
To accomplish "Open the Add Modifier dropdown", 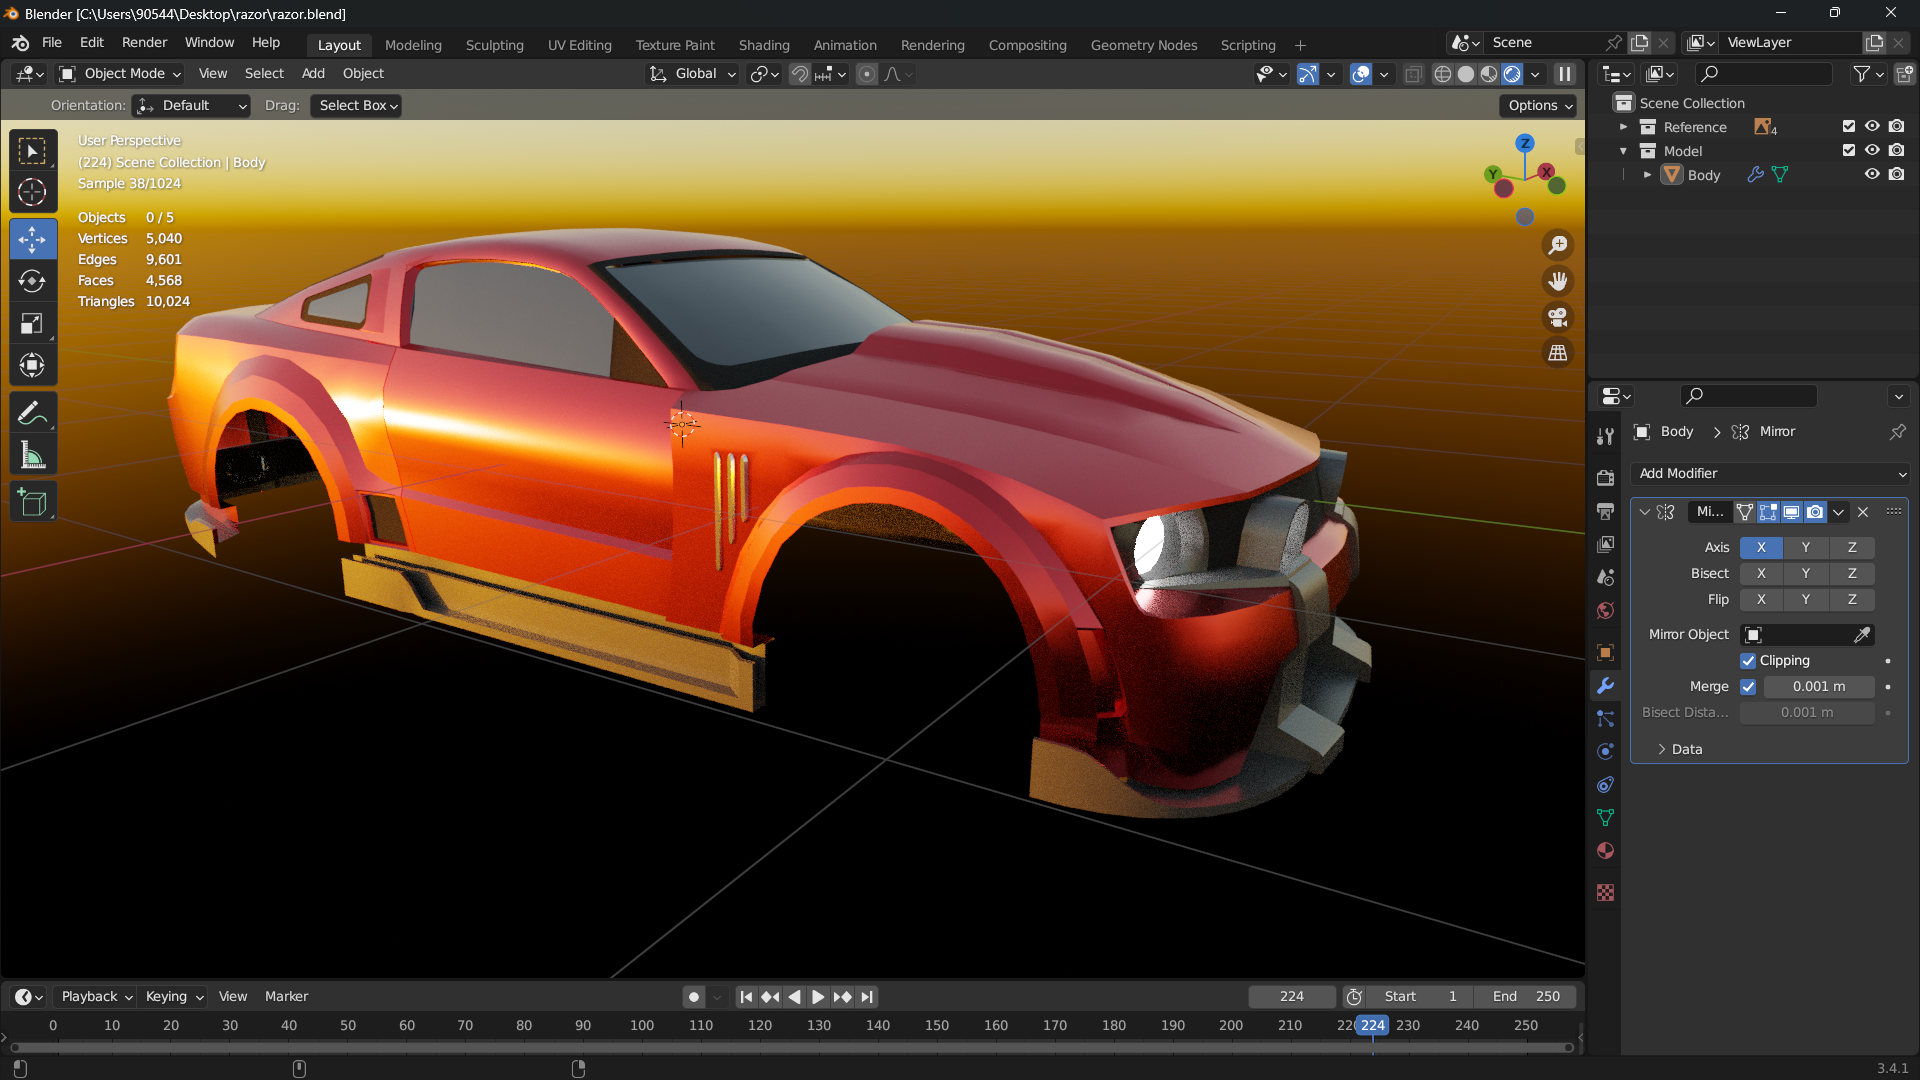I will pyautogui.click(x=1769, y=474).
